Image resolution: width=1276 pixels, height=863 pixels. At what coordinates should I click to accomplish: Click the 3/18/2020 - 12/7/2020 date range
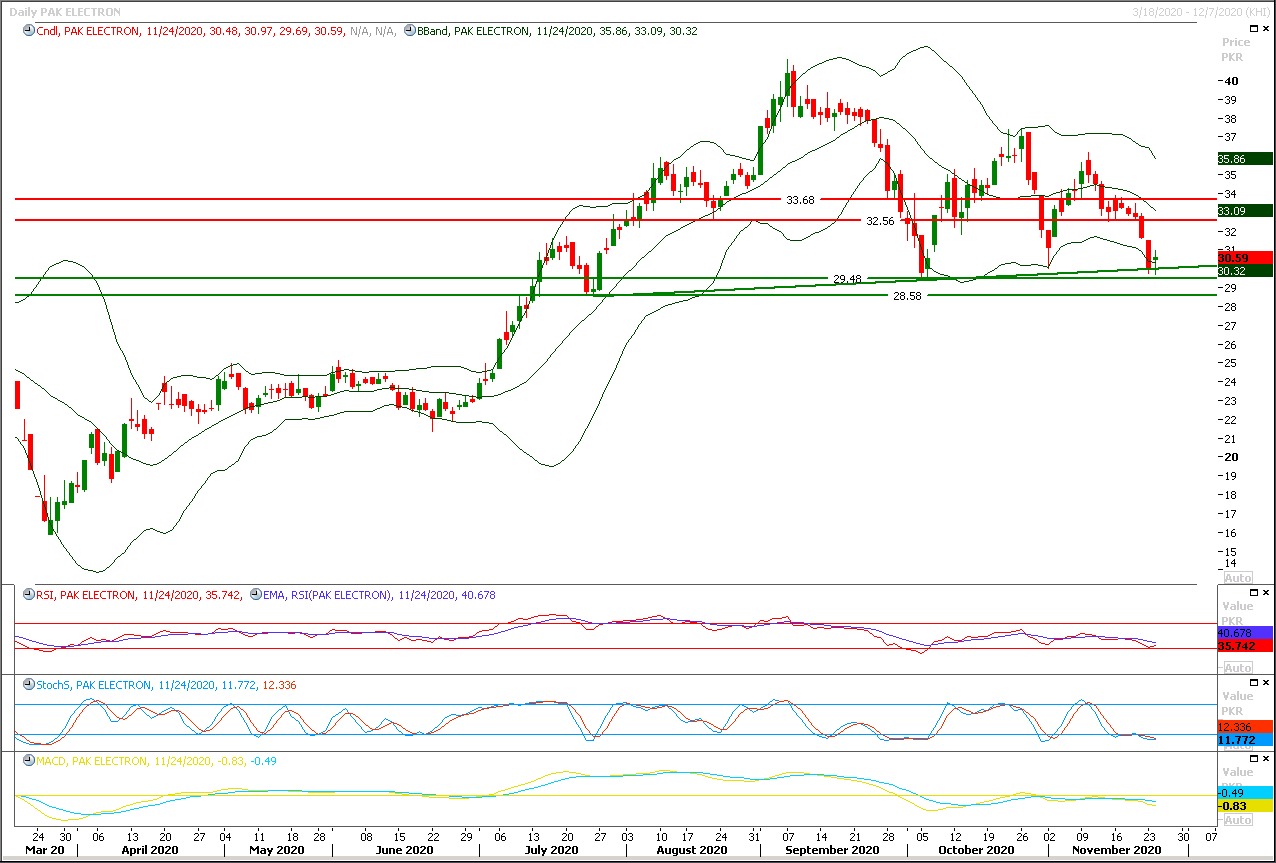click(x=1201, y=11)
